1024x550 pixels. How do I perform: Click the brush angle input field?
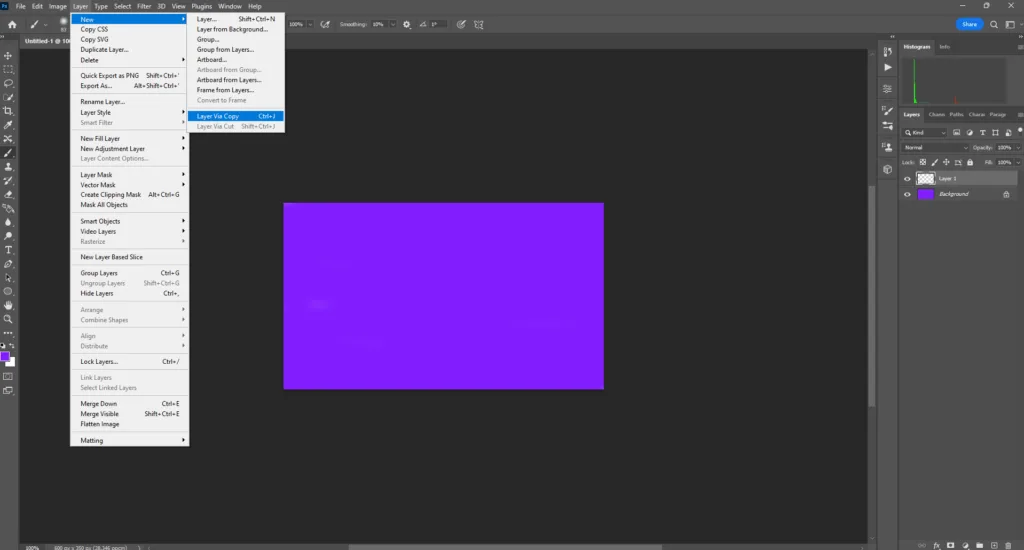click(x=438, y=24)
